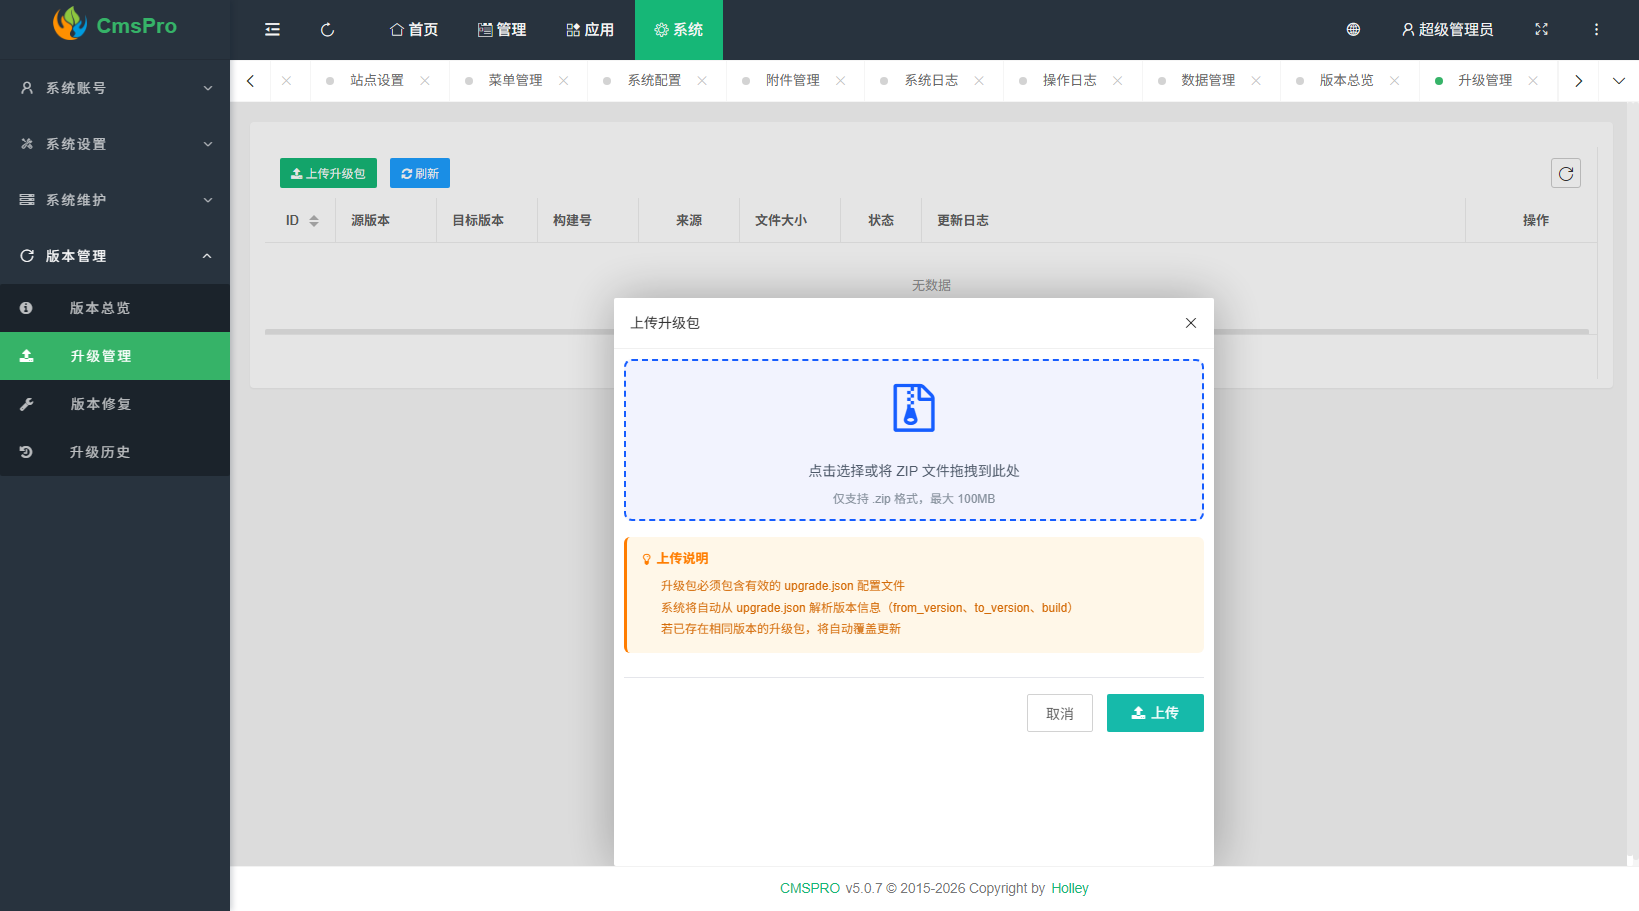Screen dimensions: 1639x911
Task: Switch to the 站点设置 tab
Action: [377, 81]
